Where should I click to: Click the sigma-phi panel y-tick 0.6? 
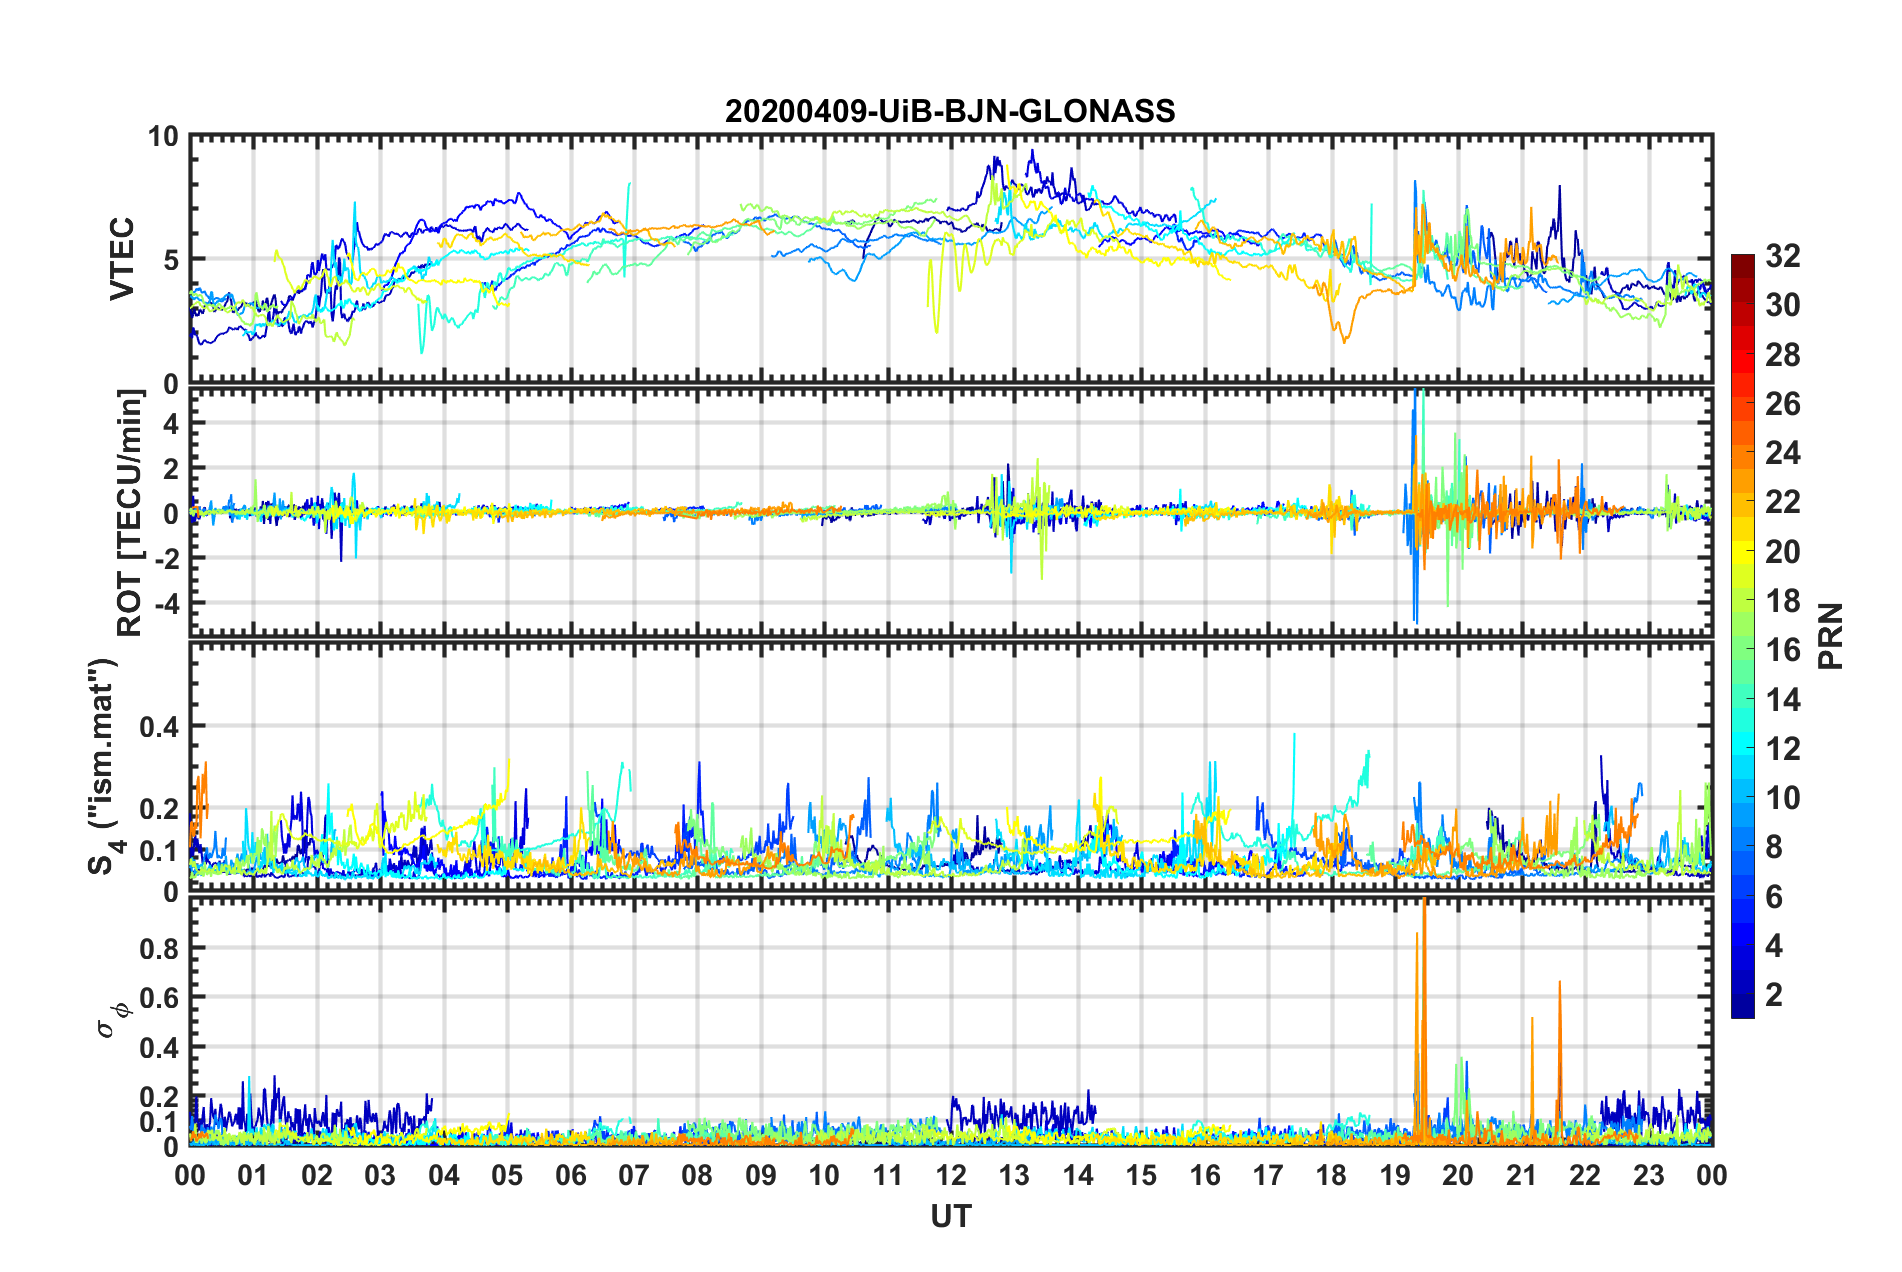click(159, 997)
